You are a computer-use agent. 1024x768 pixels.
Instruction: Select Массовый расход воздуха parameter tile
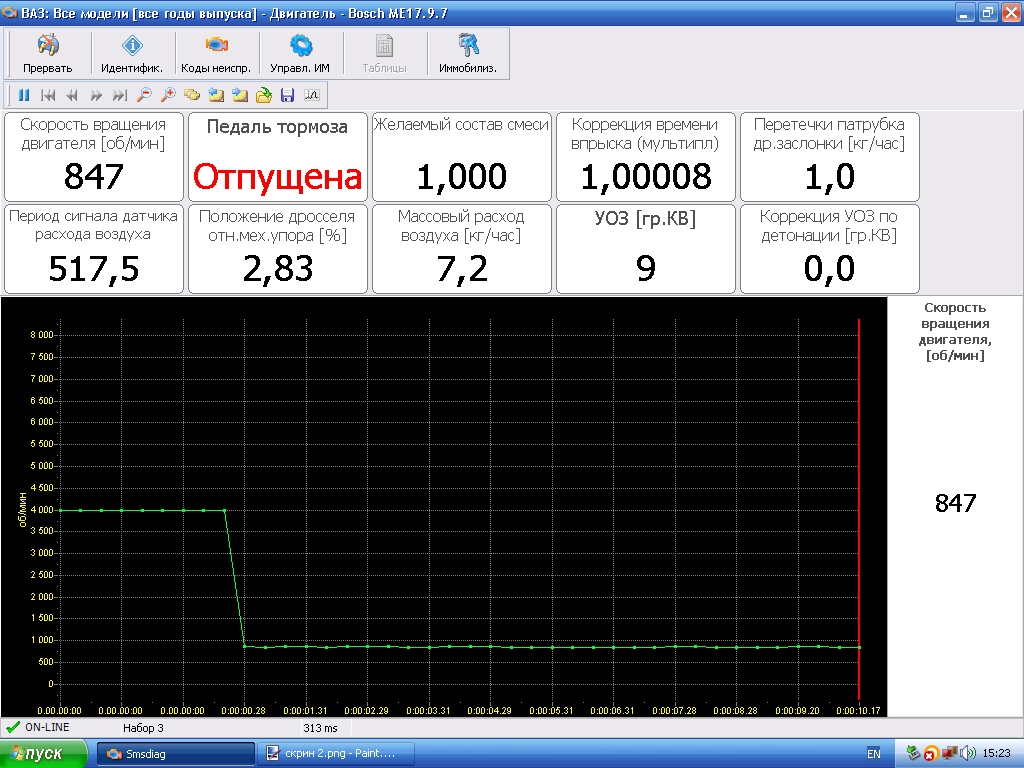461,249
